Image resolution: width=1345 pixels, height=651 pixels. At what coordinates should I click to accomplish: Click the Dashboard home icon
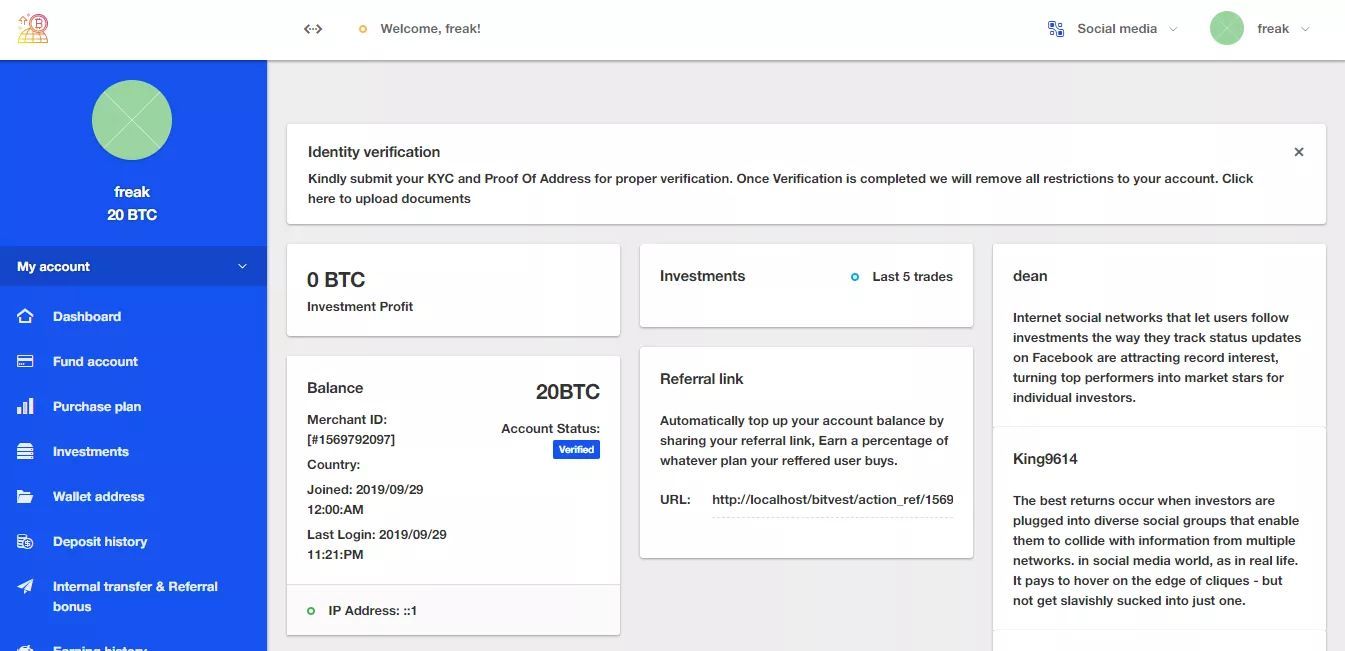pyautogui.click(x=26, y=316)
